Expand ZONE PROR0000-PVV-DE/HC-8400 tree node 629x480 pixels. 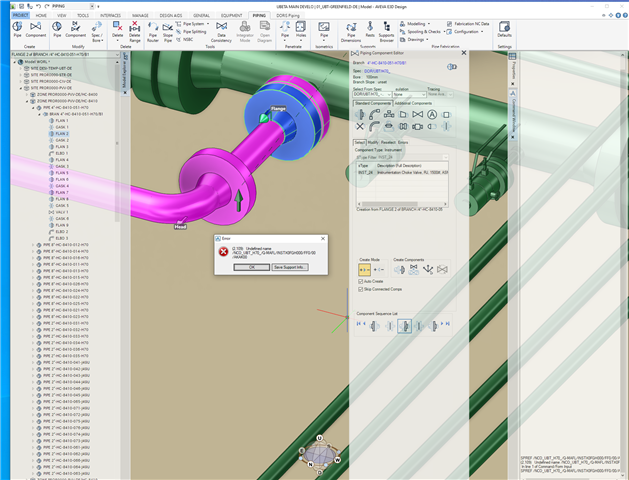[27, 95]
